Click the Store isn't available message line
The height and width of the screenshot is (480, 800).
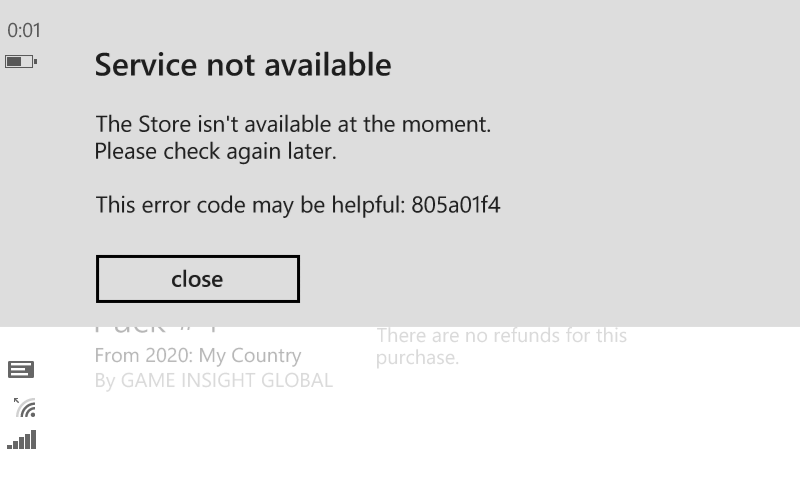[293, 124]
